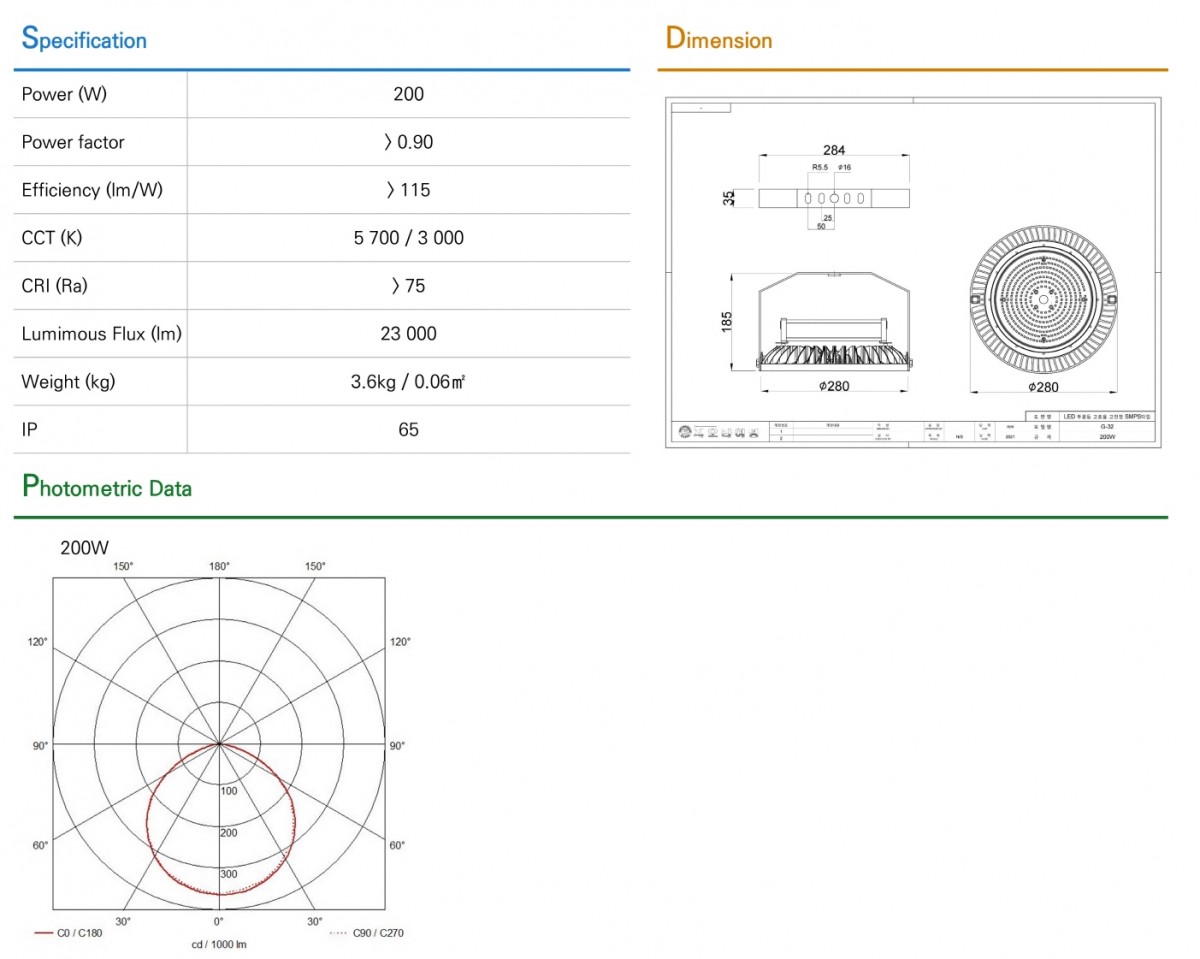Click the top-view mounting bracket drawing

(834, 198)
